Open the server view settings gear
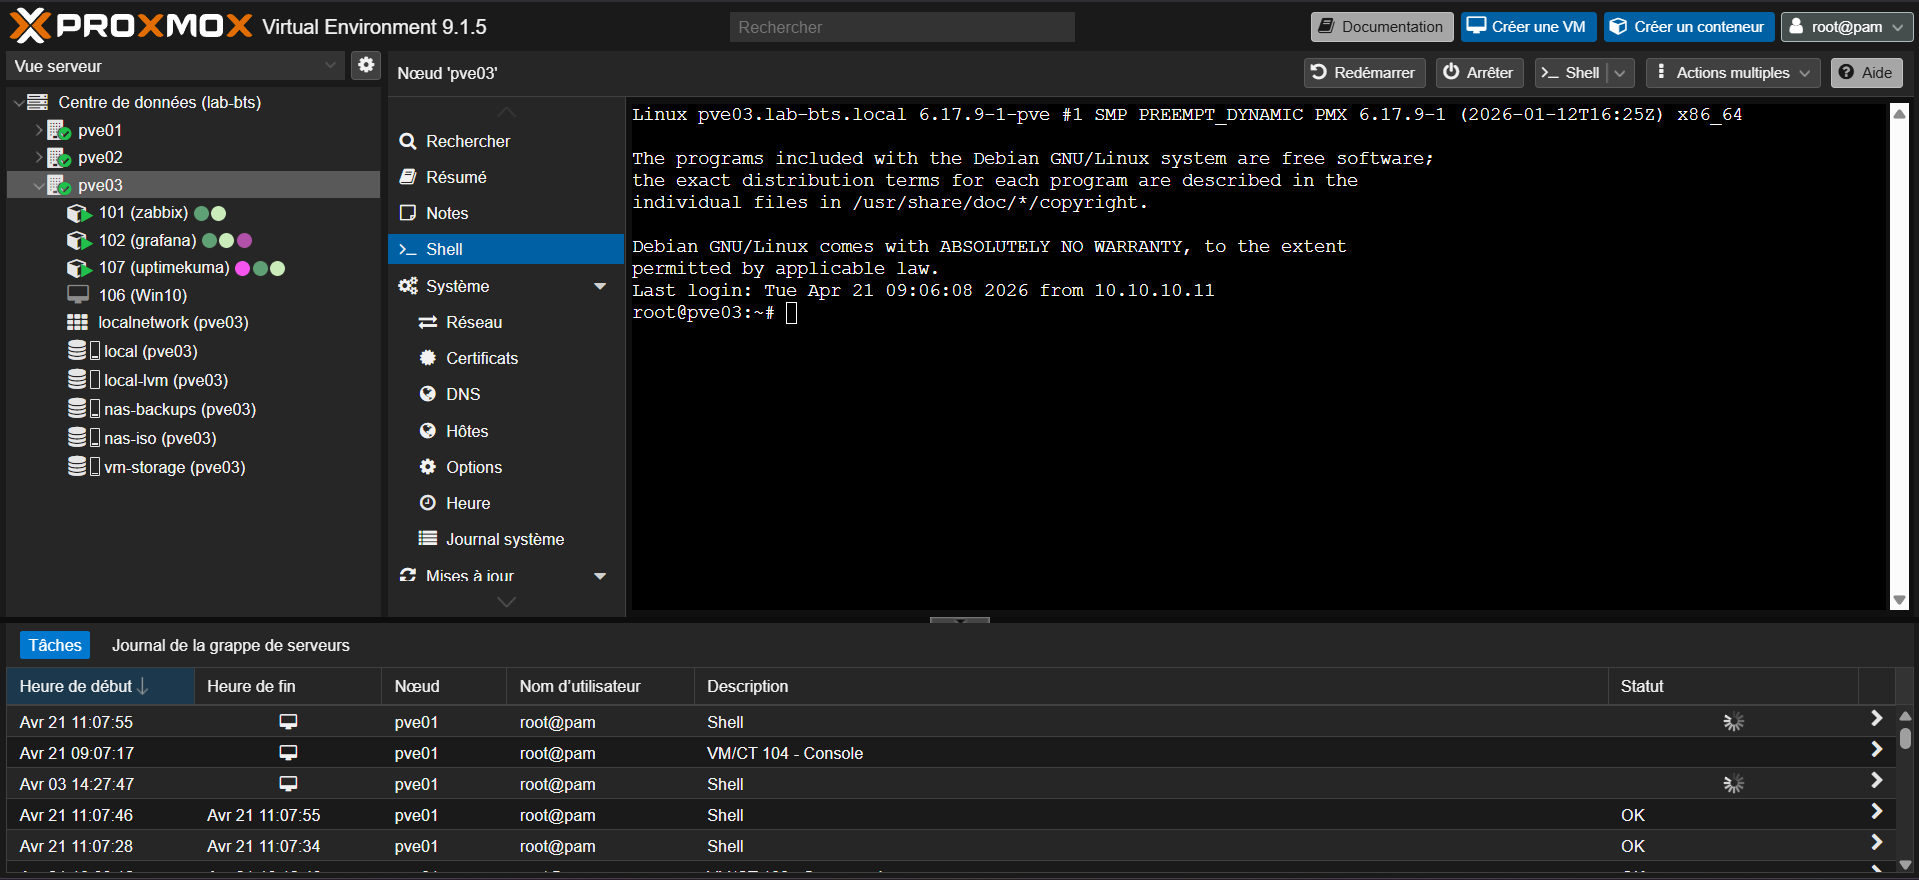 [x=366, y=65]
